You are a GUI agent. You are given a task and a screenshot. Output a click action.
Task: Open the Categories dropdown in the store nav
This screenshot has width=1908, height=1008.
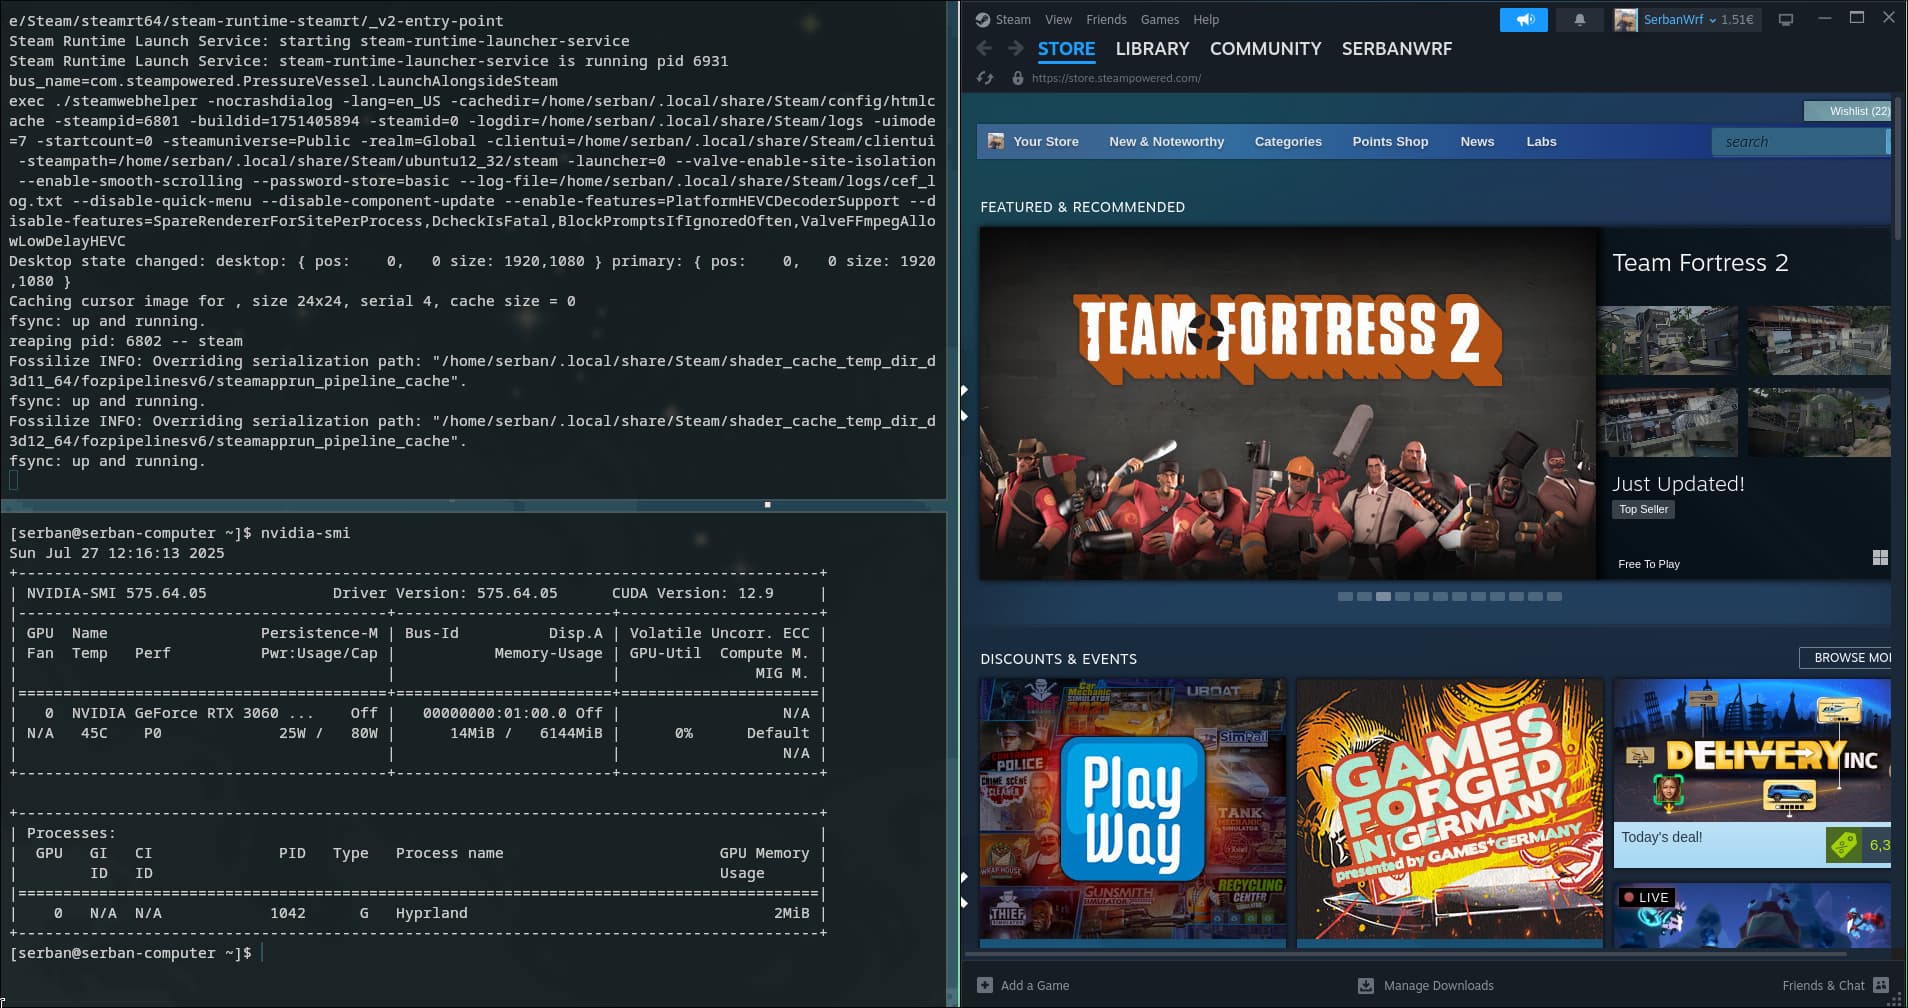[1287, 142]
